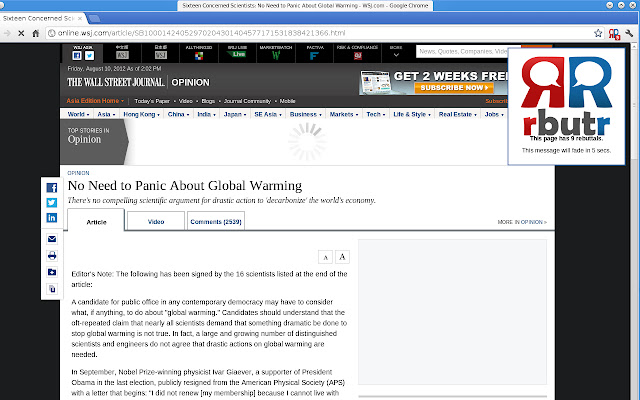Increase article text size with large A

point(342,257)
